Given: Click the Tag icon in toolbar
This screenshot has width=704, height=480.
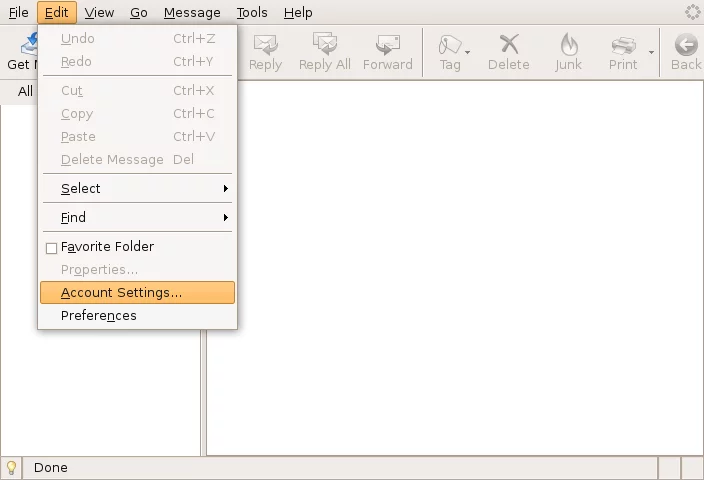Looking at the screenshot, I should (450, 44).
